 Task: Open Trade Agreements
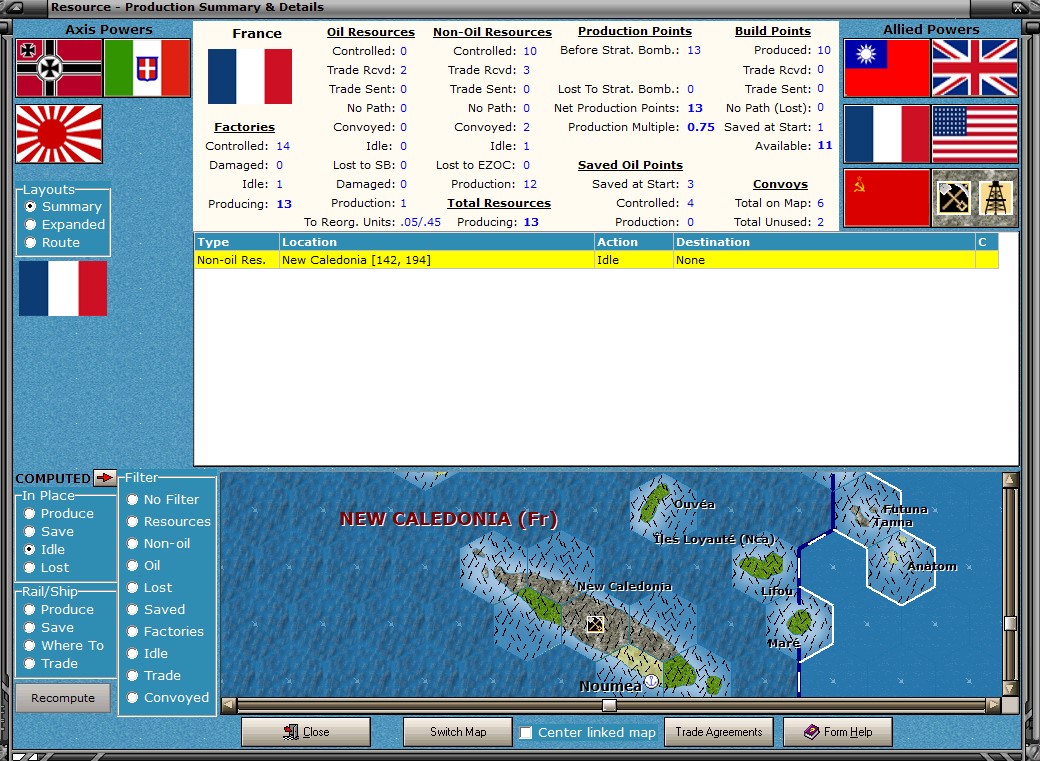click(x=719, y=732)
